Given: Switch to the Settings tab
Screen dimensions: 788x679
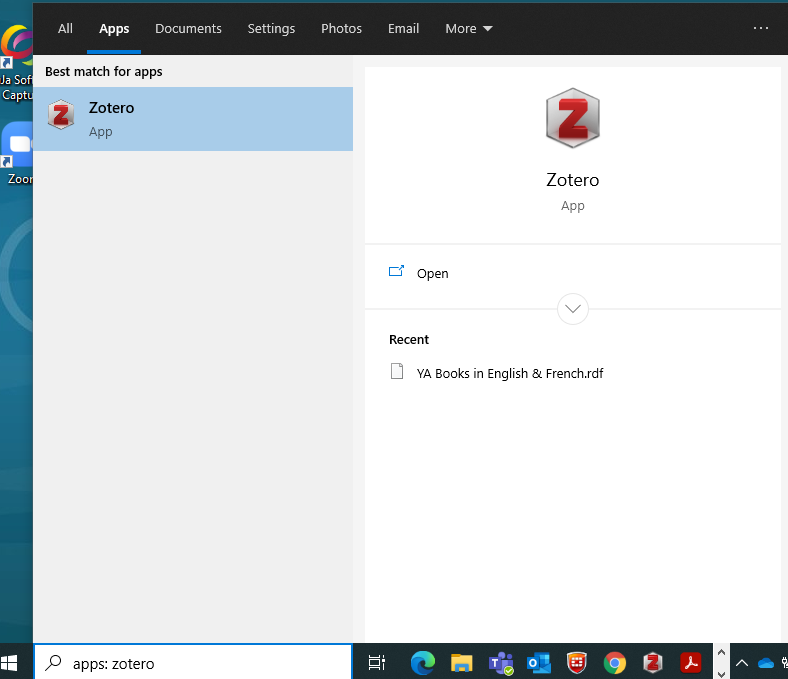Looking at the screenshot, I should (271, 29).
